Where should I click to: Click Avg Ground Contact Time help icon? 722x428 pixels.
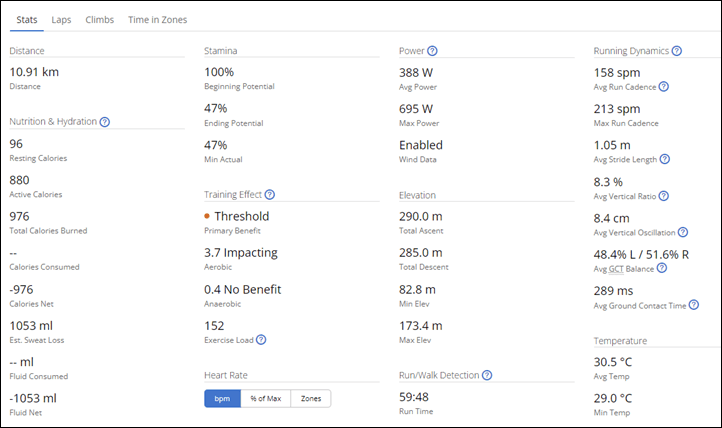(694, 305)
